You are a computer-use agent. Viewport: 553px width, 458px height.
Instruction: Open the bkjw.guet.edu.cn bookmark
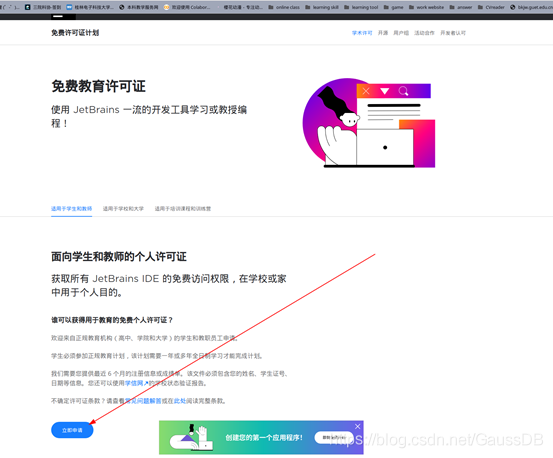[531, 7]
